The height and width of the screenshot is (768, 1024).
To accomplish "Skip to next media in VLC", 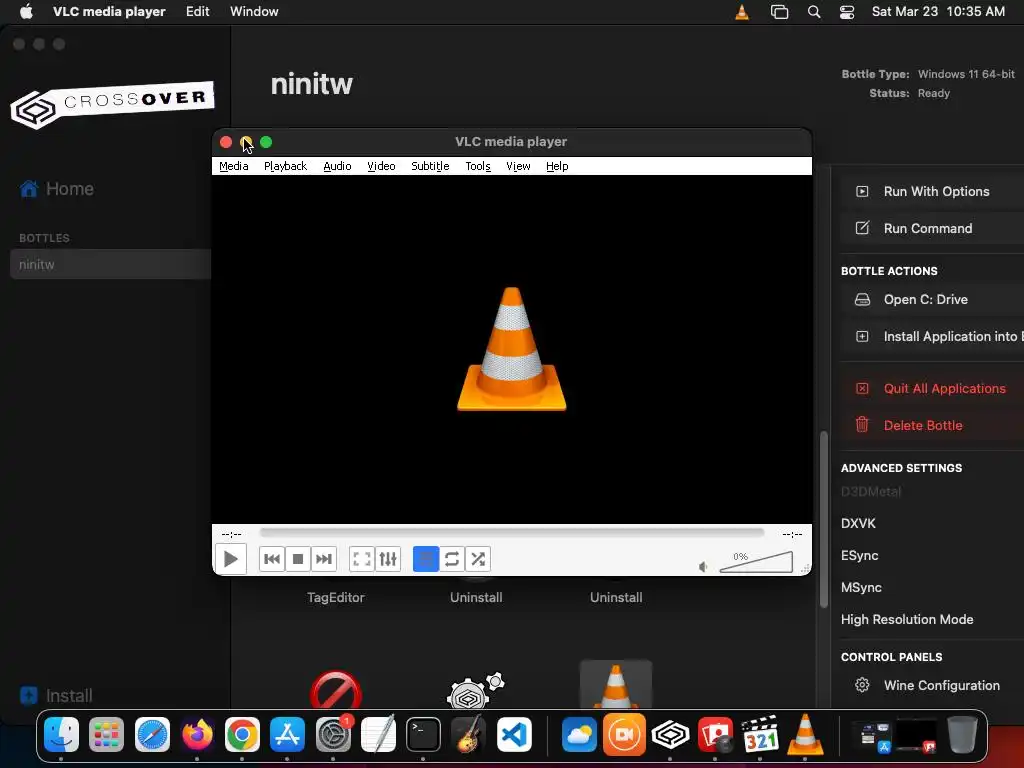I will click(324, 559).
